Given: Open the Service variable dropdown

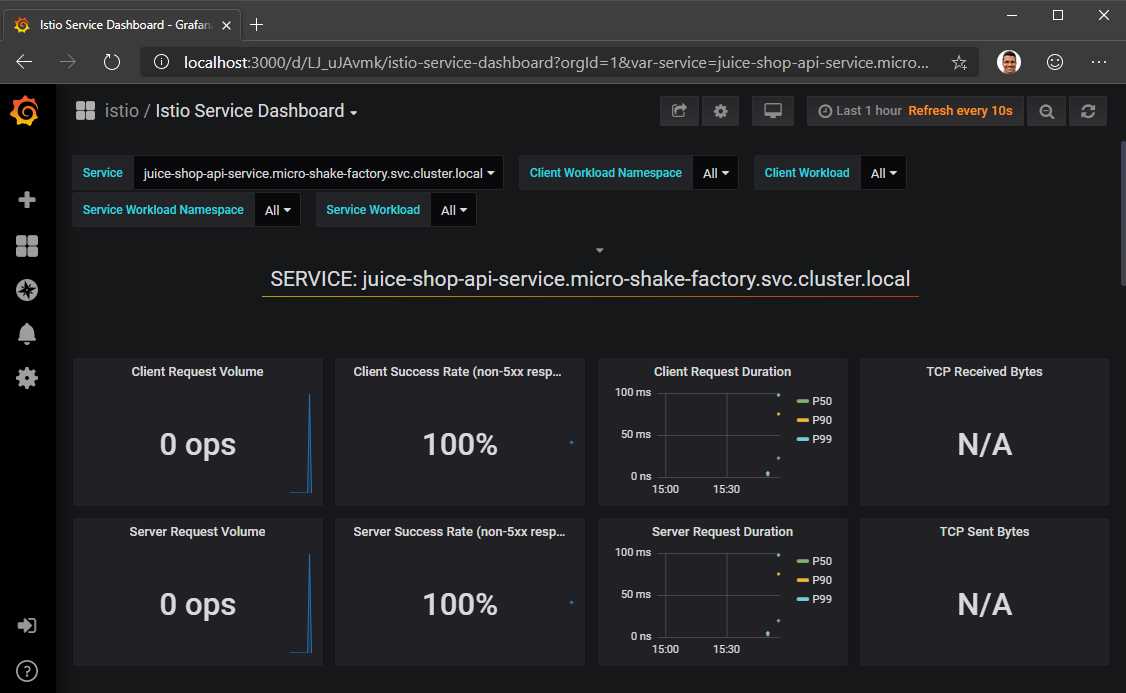Looking at the screenshot, I should point(318,172).
